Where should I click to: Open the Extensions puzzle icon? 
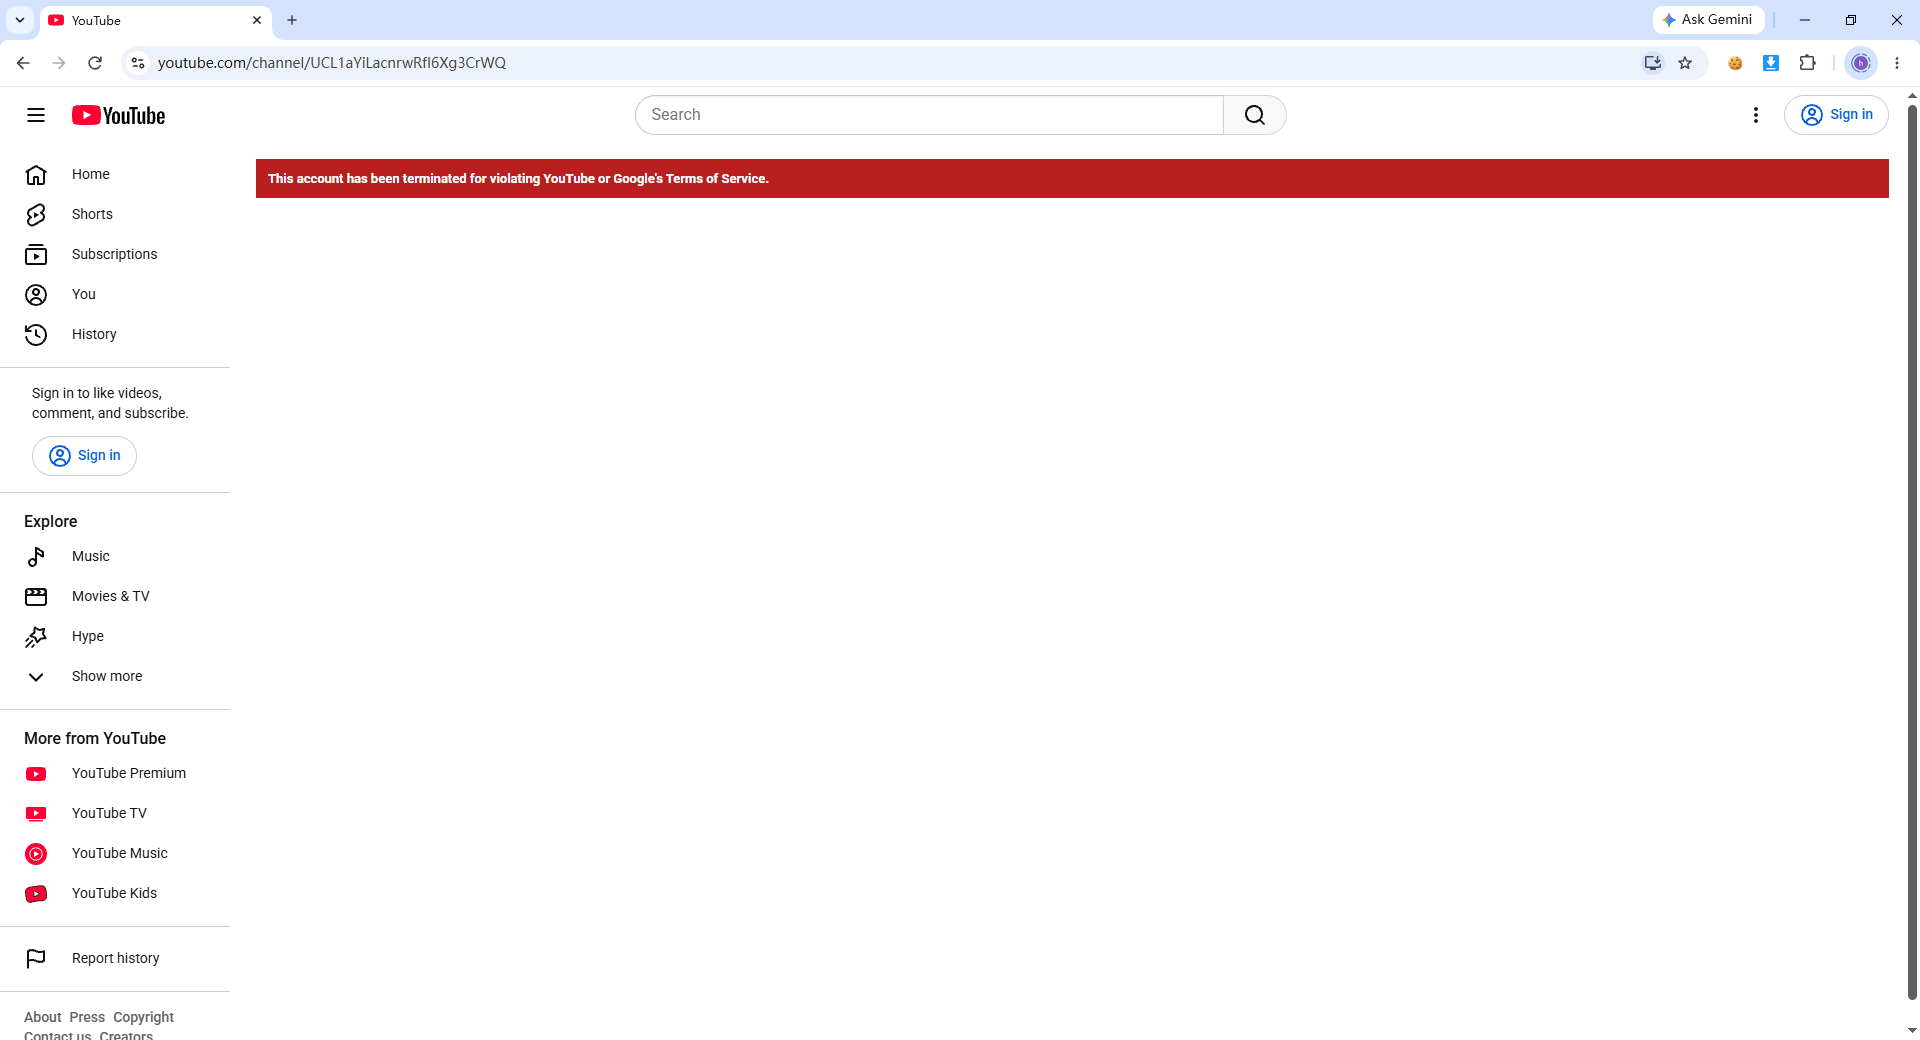[x=1807, y=63]
